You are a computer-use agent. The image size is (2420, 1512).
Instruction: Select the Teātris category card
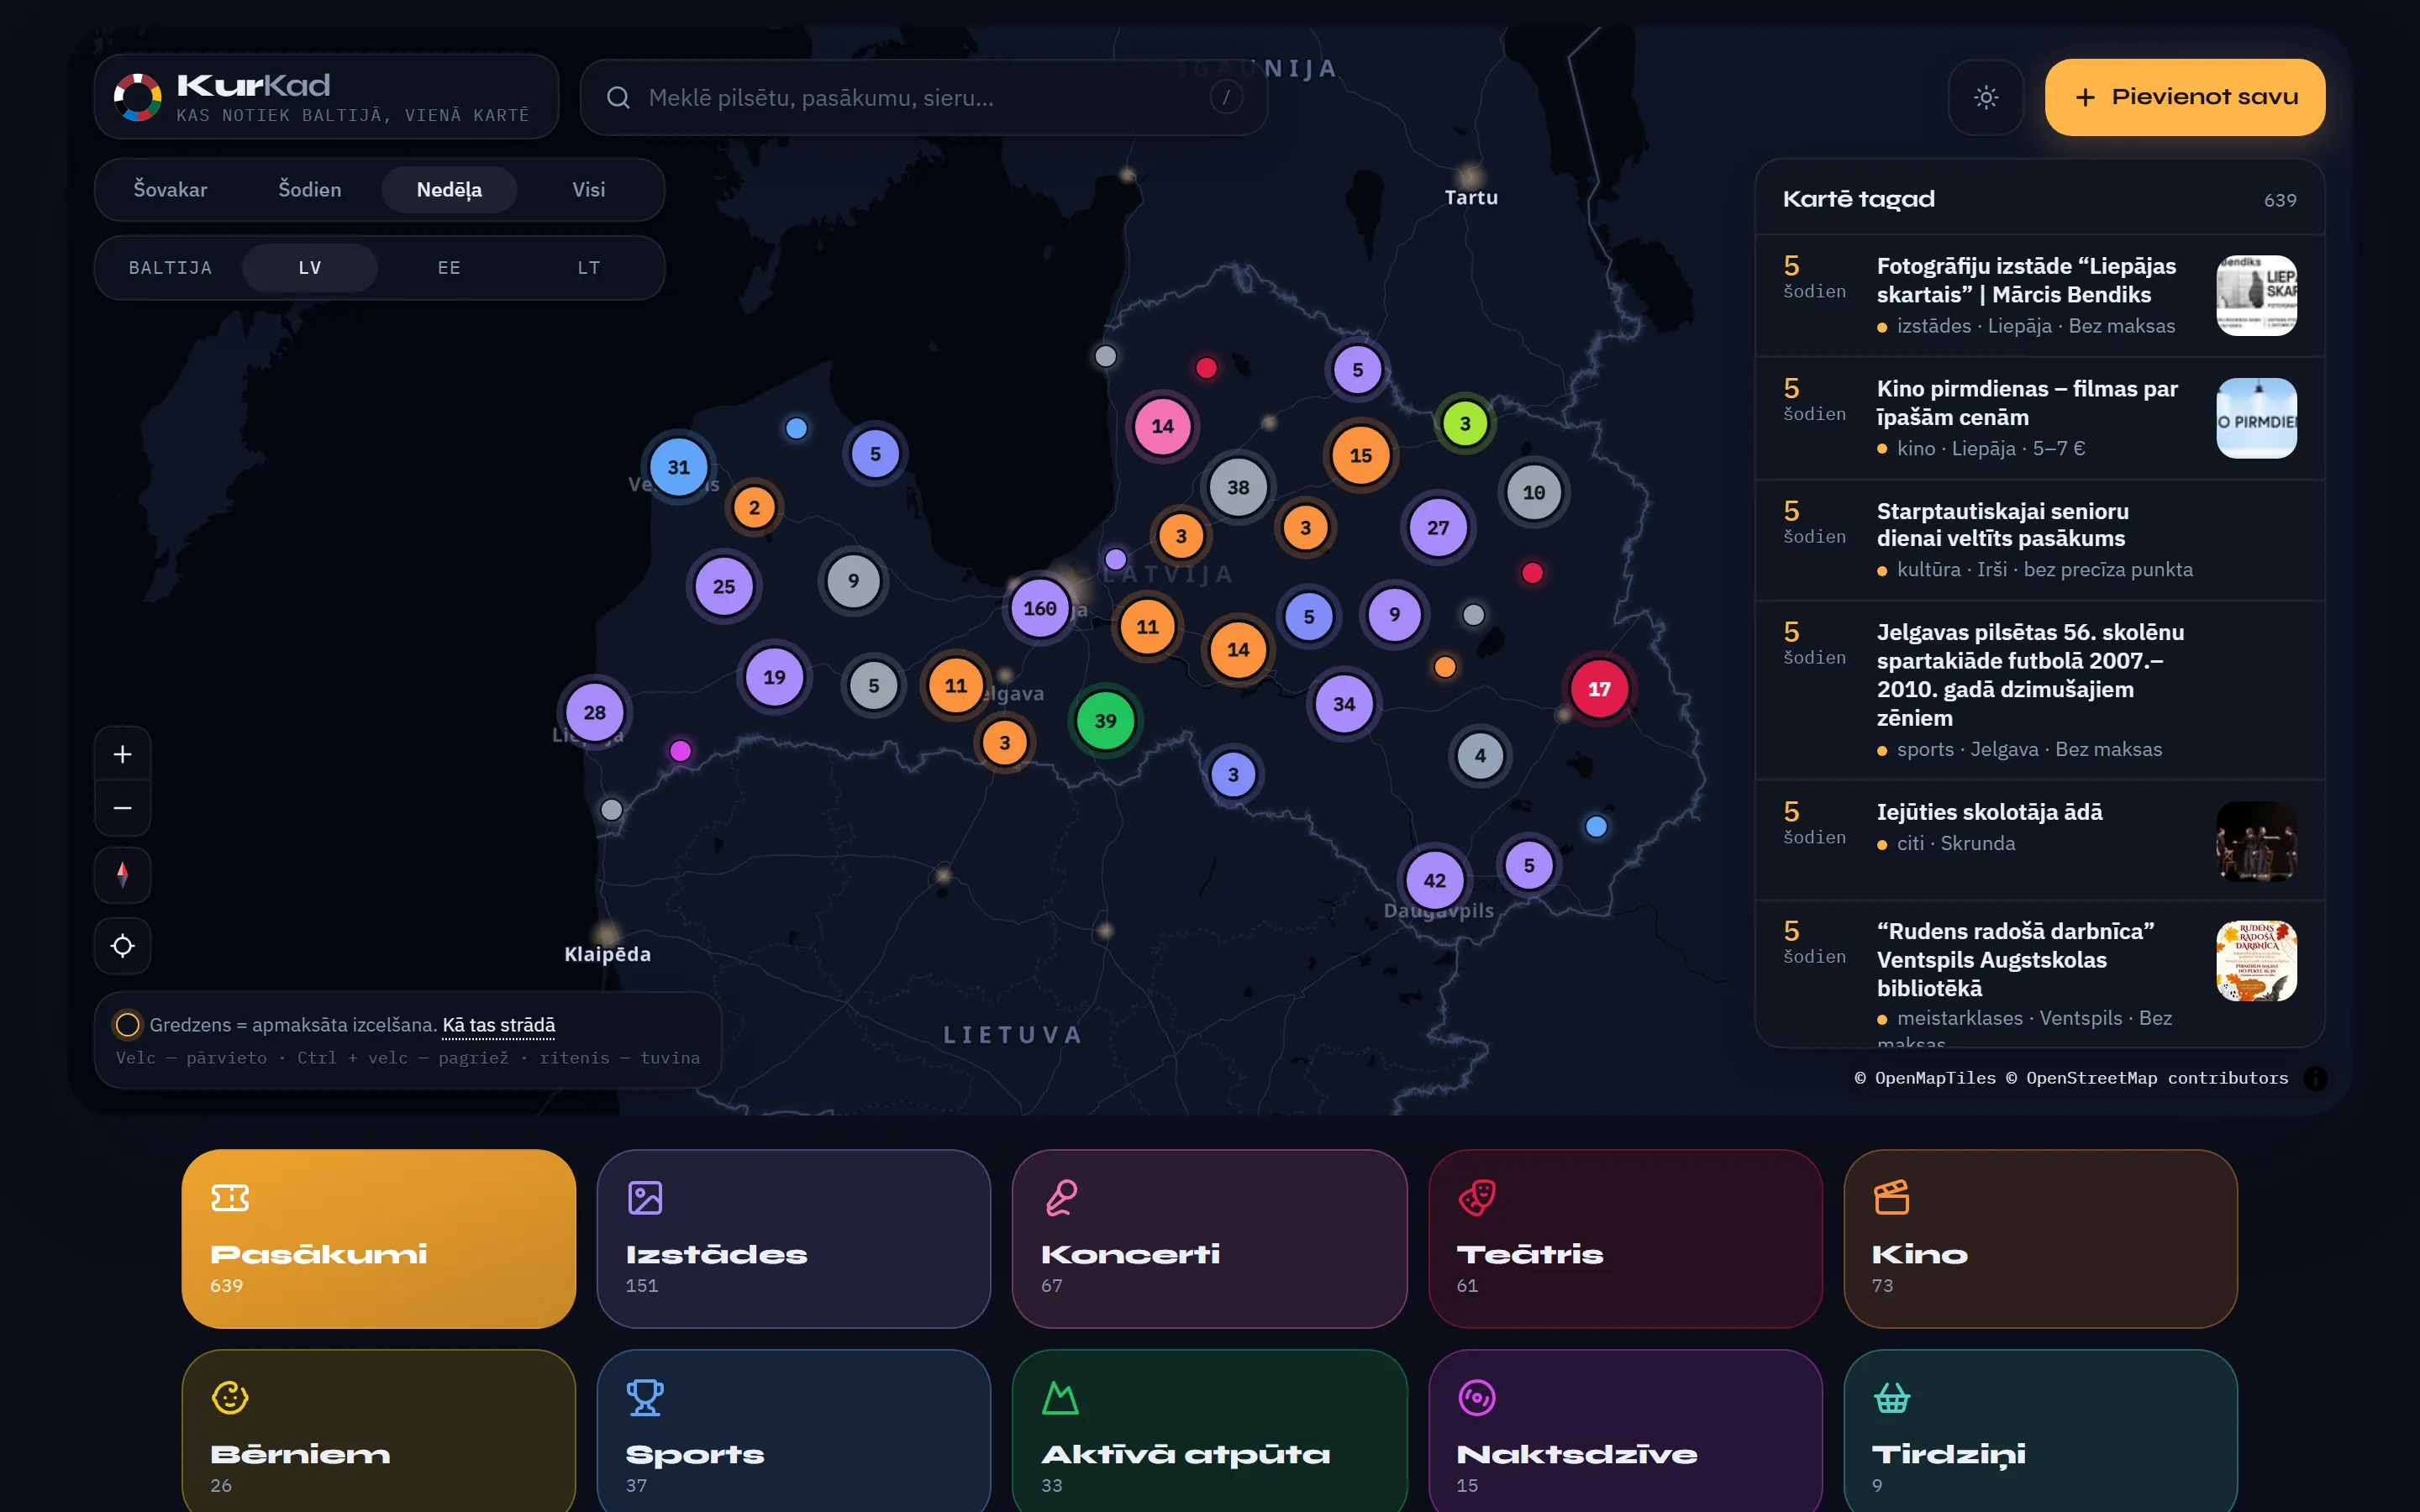tap(1625, 1238)
